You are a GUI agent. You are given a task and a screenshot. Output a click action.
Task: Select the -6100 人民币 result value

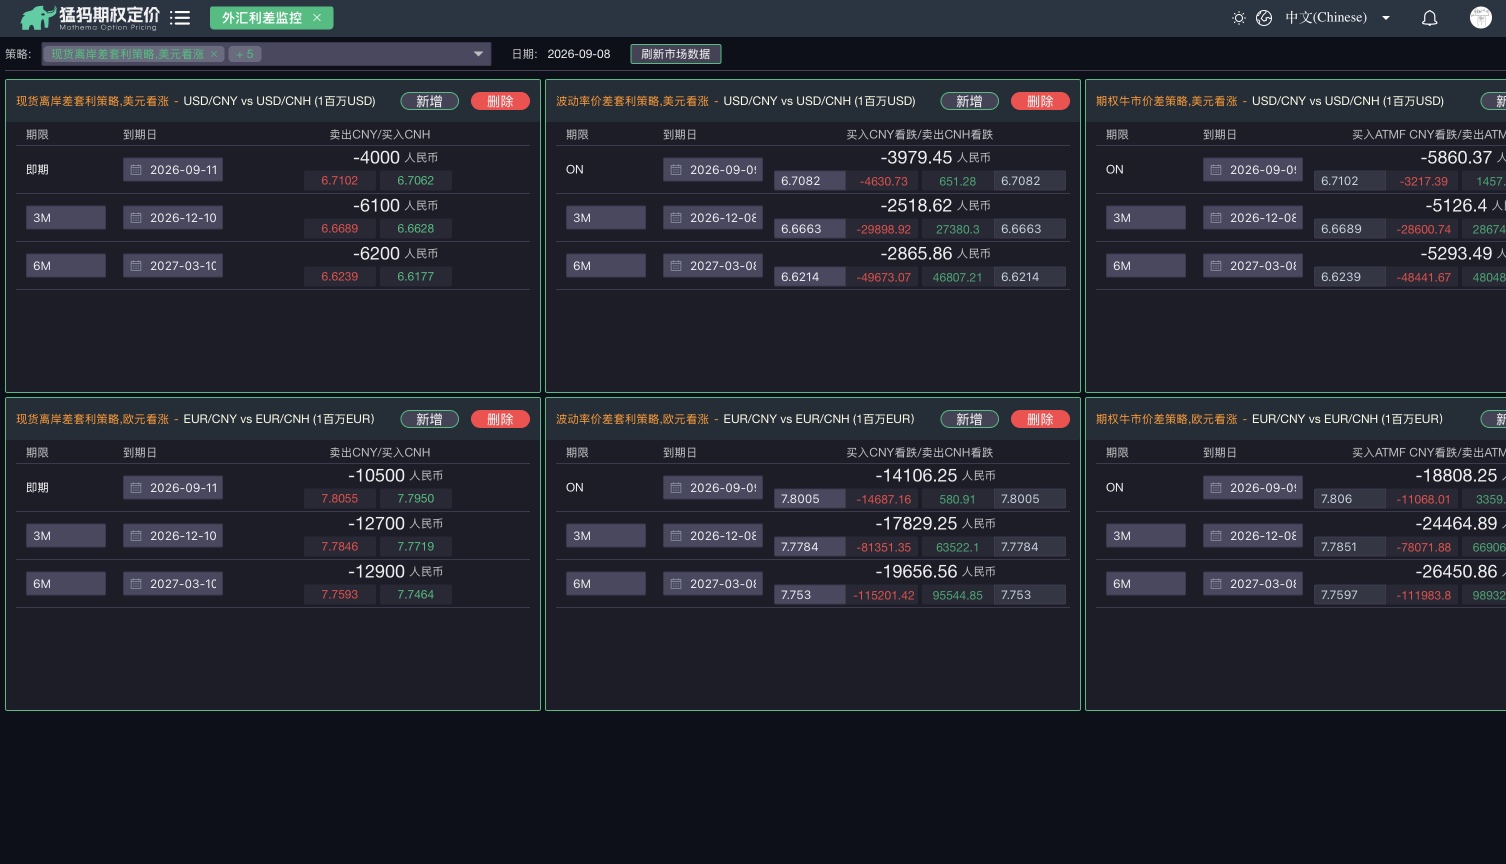(x=395, y=206)
